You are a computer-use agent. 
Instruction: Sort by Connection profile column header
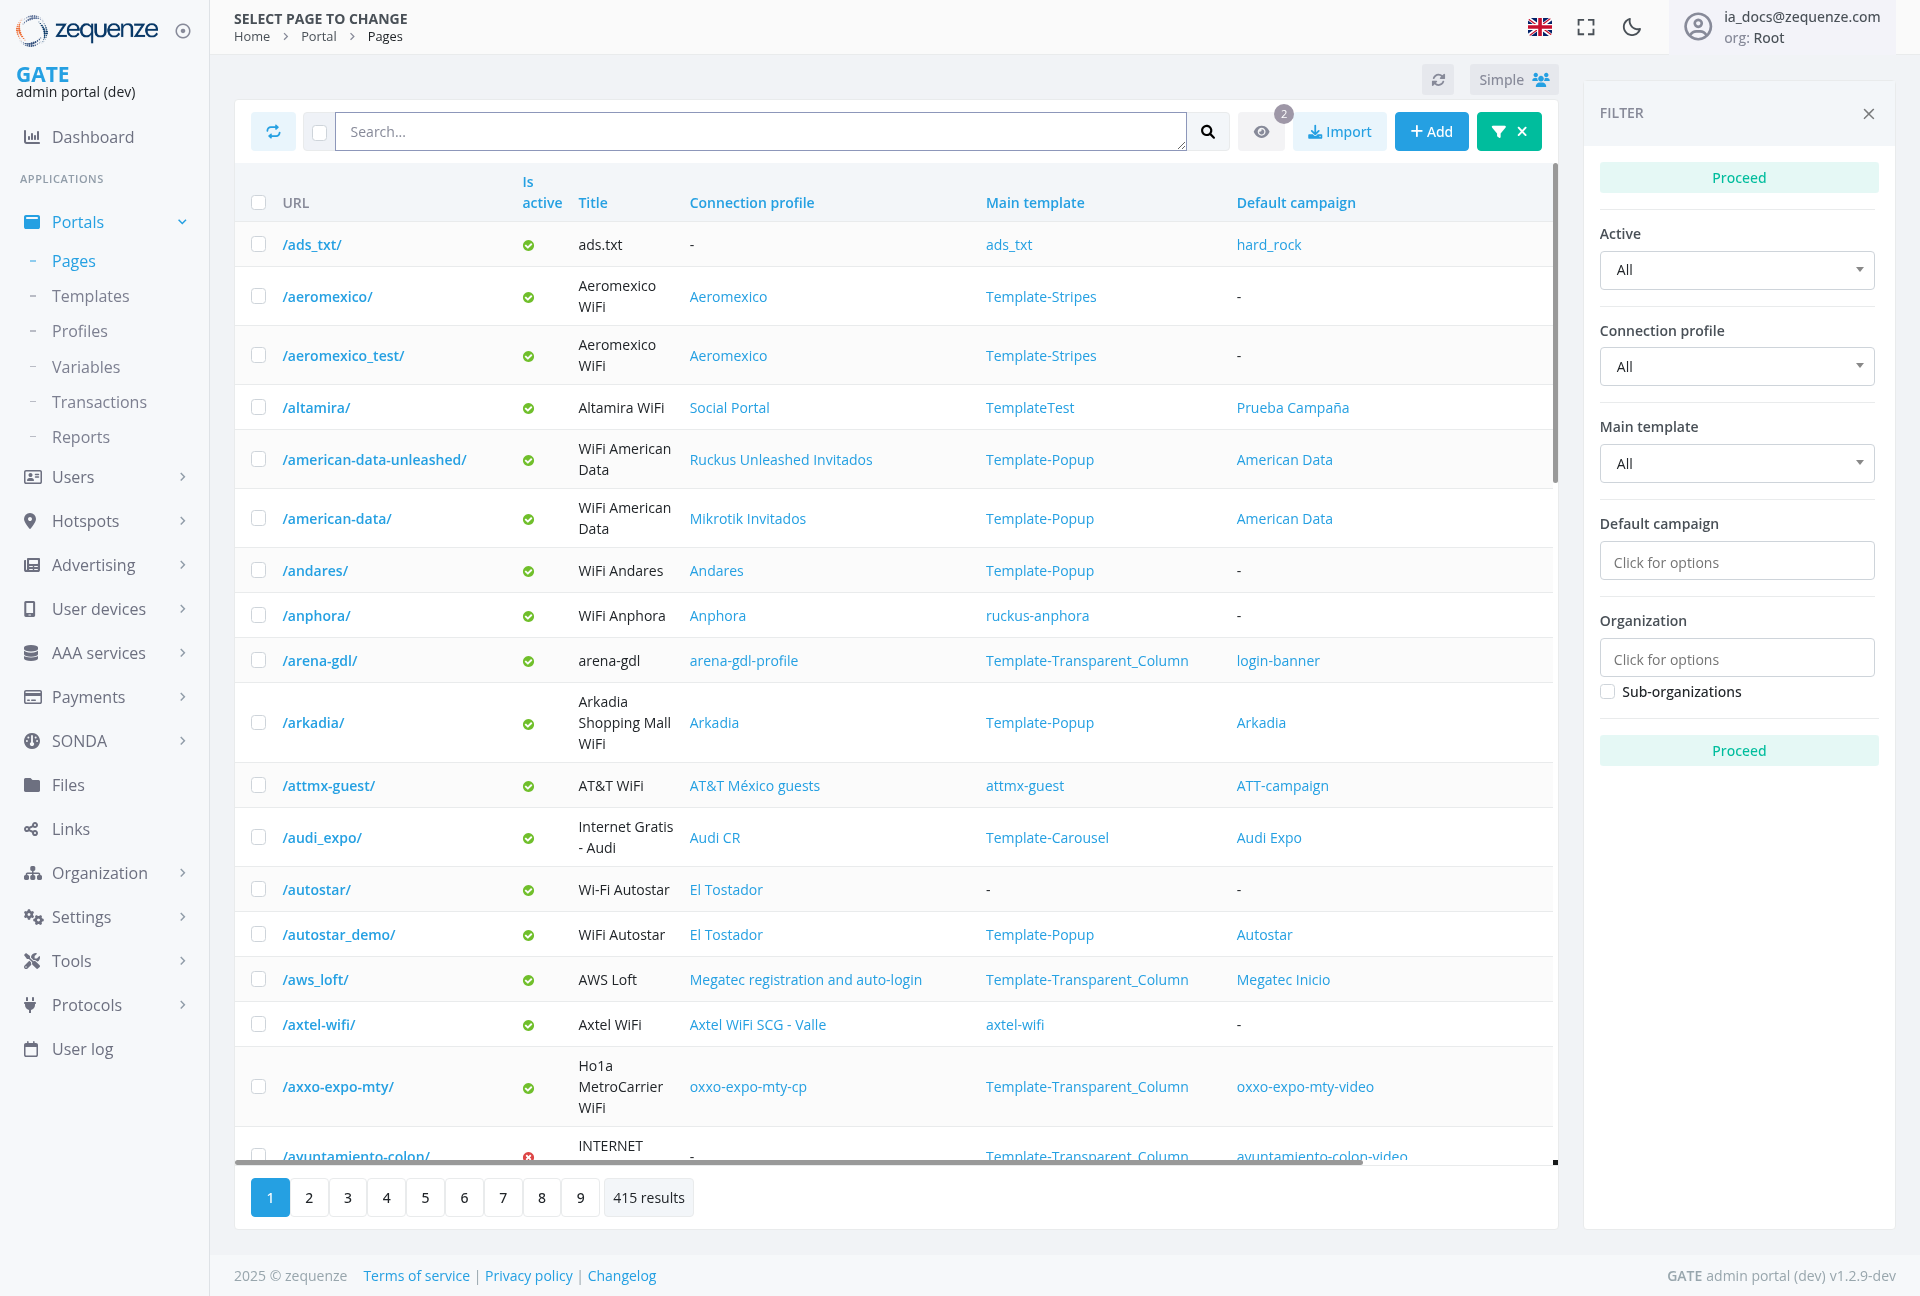[752, 203]
